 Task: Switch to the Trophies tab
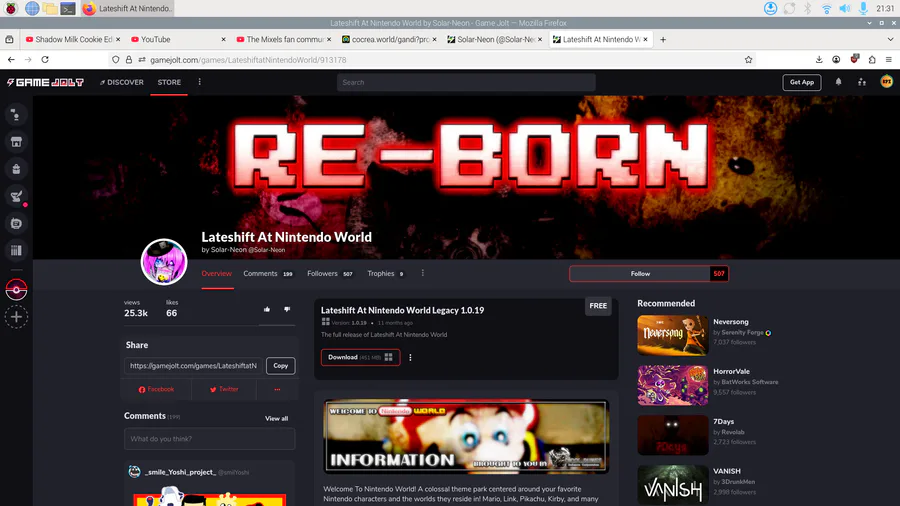click(385, 274)
